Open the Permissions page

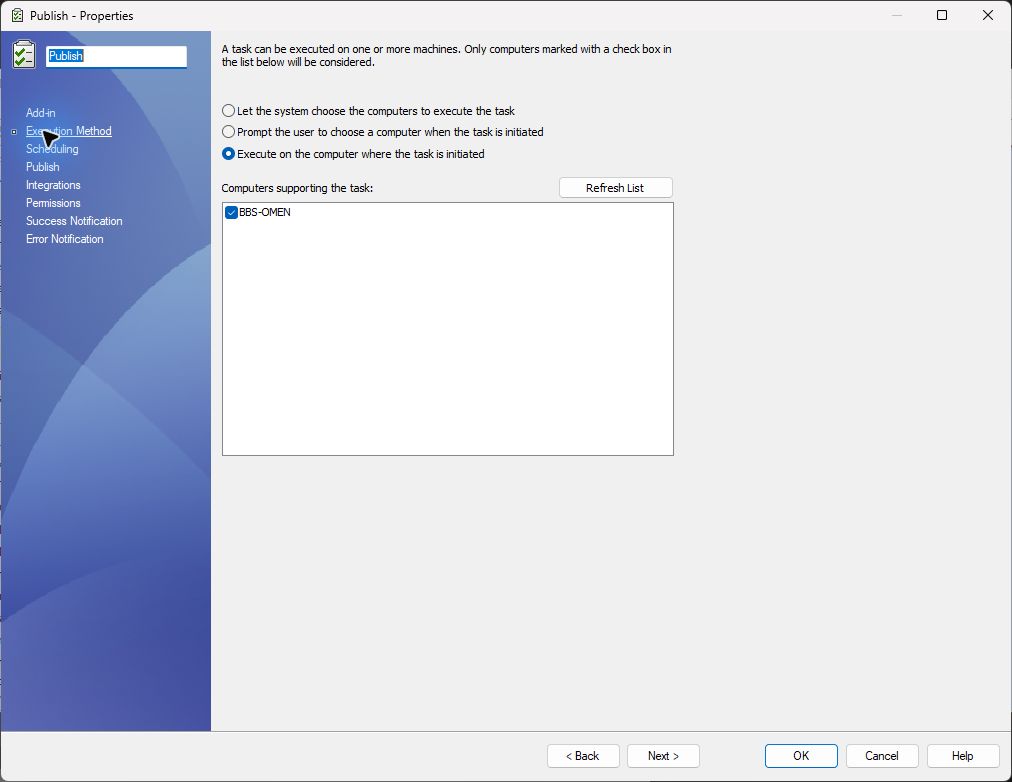53,203
